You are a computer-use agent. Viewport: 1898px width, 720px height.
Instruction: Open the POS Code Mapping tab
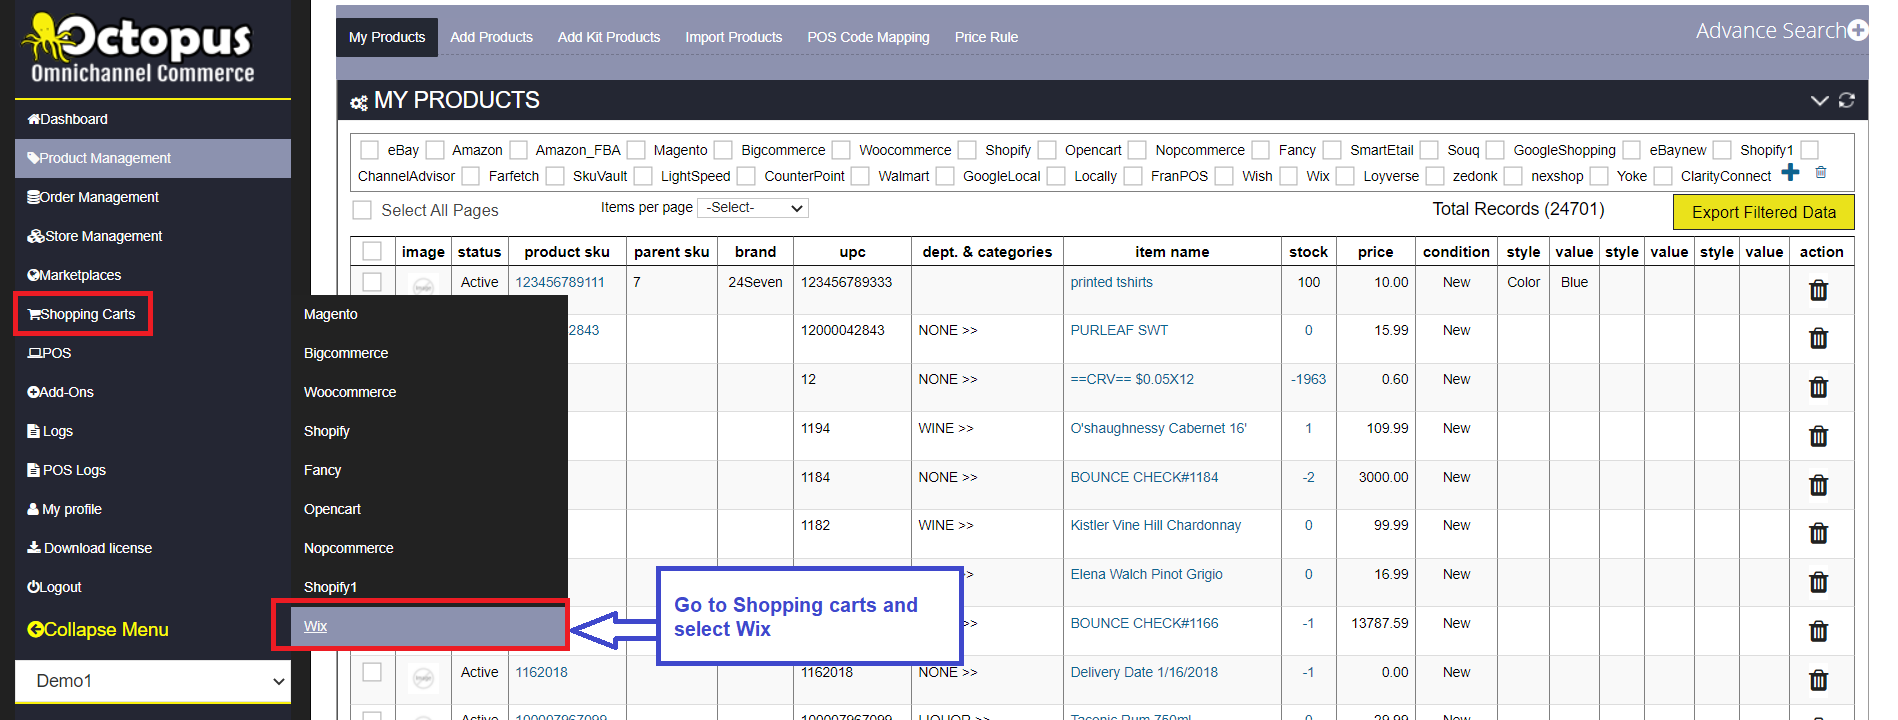click(868, 37)
